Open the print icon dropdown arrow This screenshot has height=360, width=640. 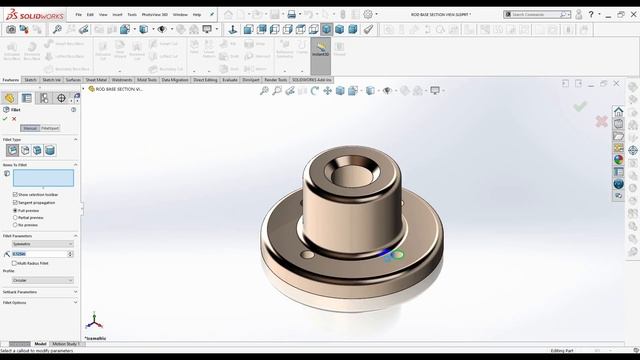click(300, 15)
